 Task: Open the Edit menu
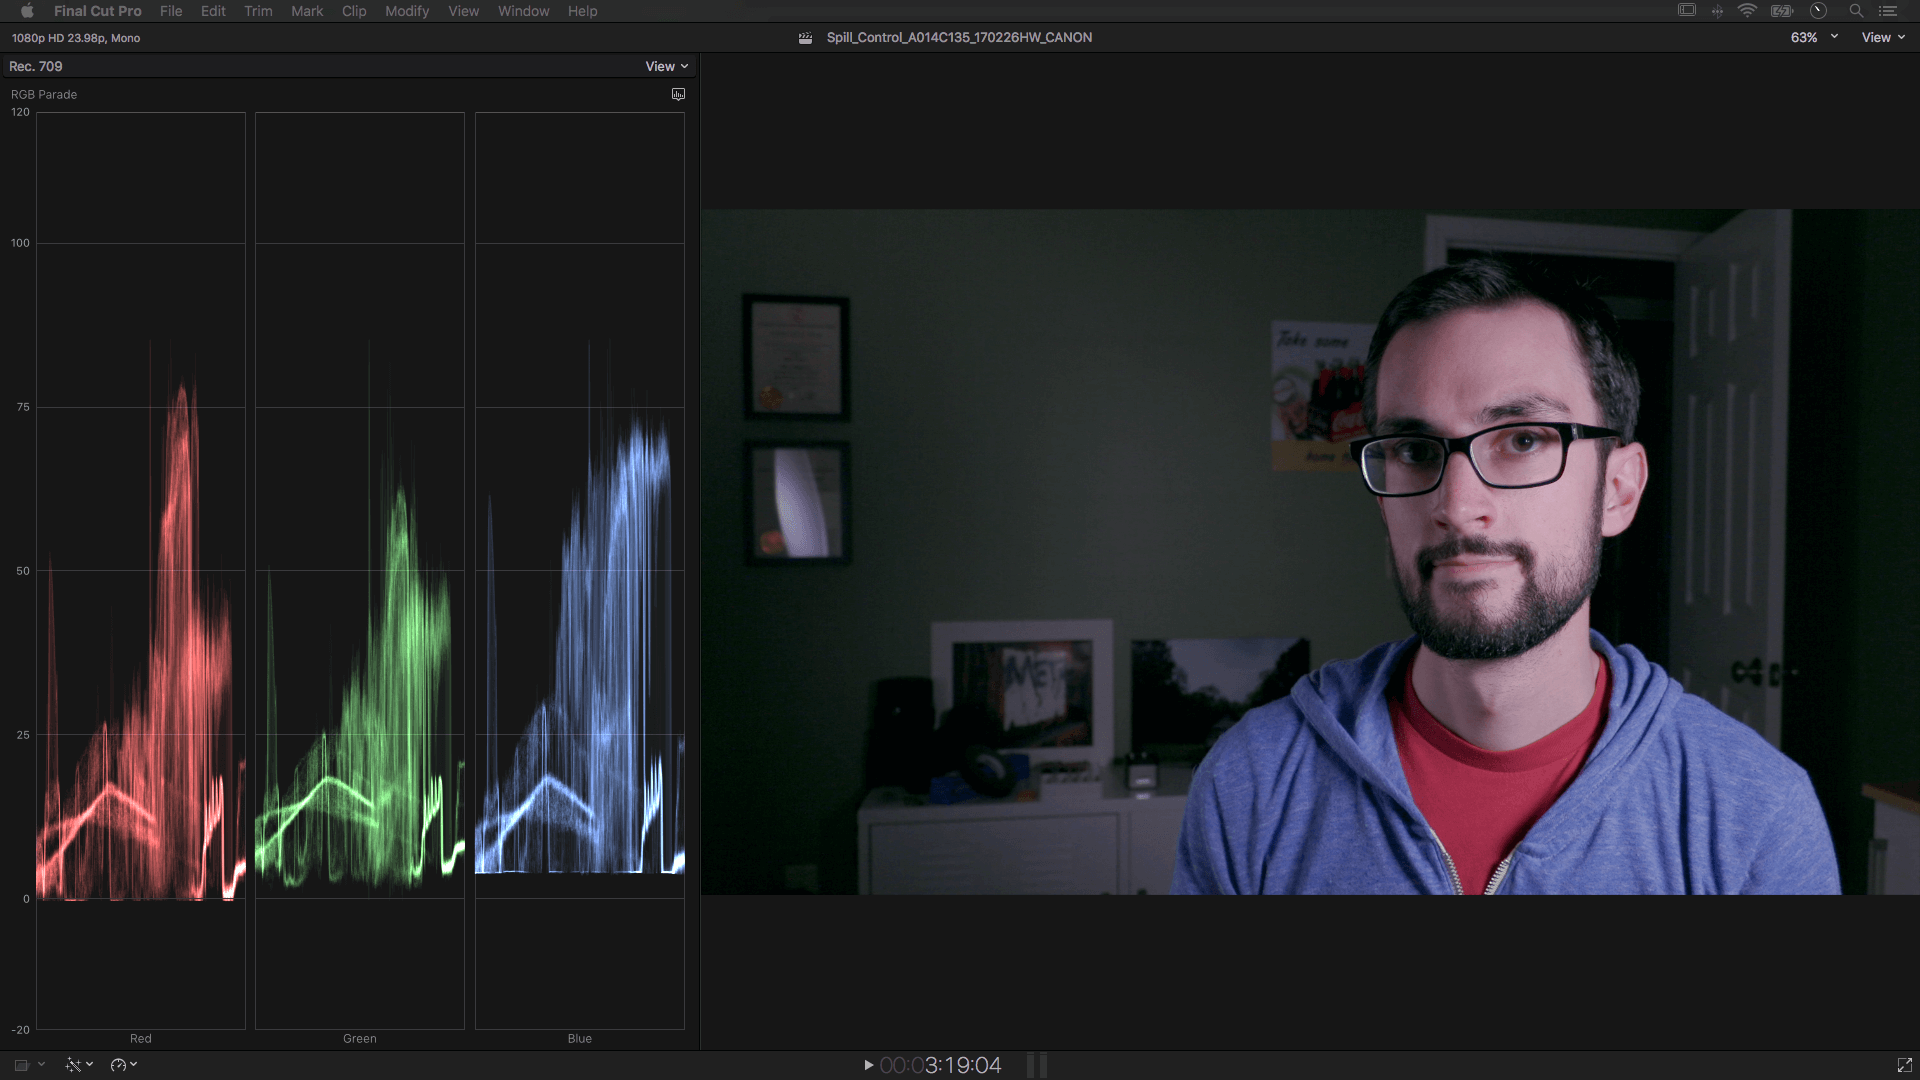tap(213, 11)
